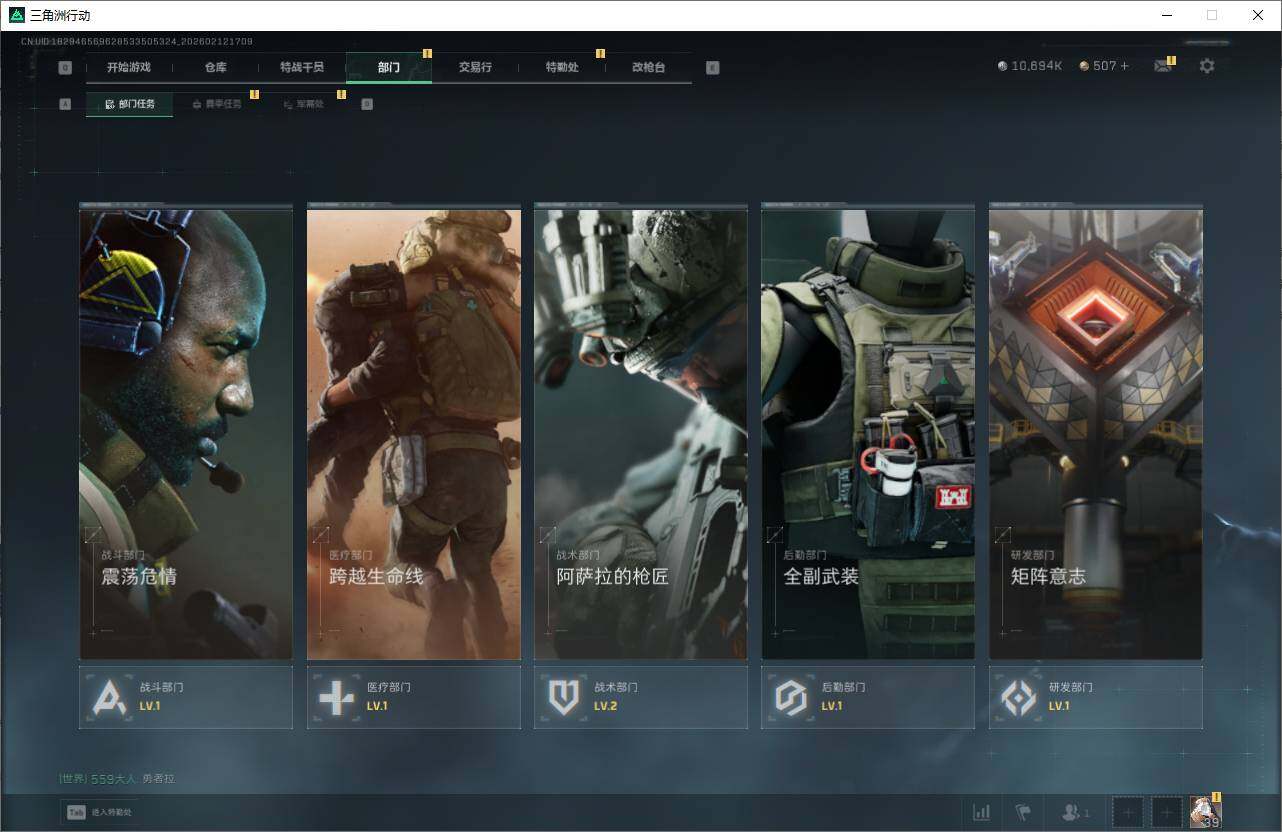The image size is (1282, 832).
Task: Switch to the 仓库 tab
Action: coord(216,67)
